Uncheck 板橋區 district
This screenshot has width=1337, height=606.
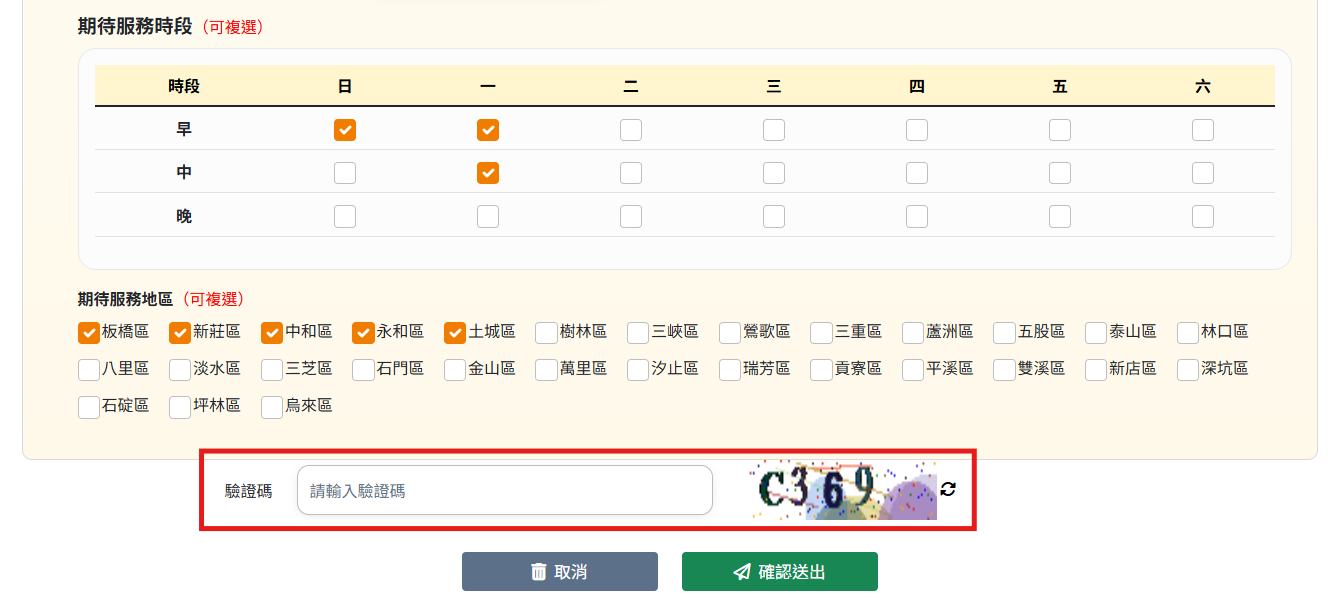click(x=87, y=332)
